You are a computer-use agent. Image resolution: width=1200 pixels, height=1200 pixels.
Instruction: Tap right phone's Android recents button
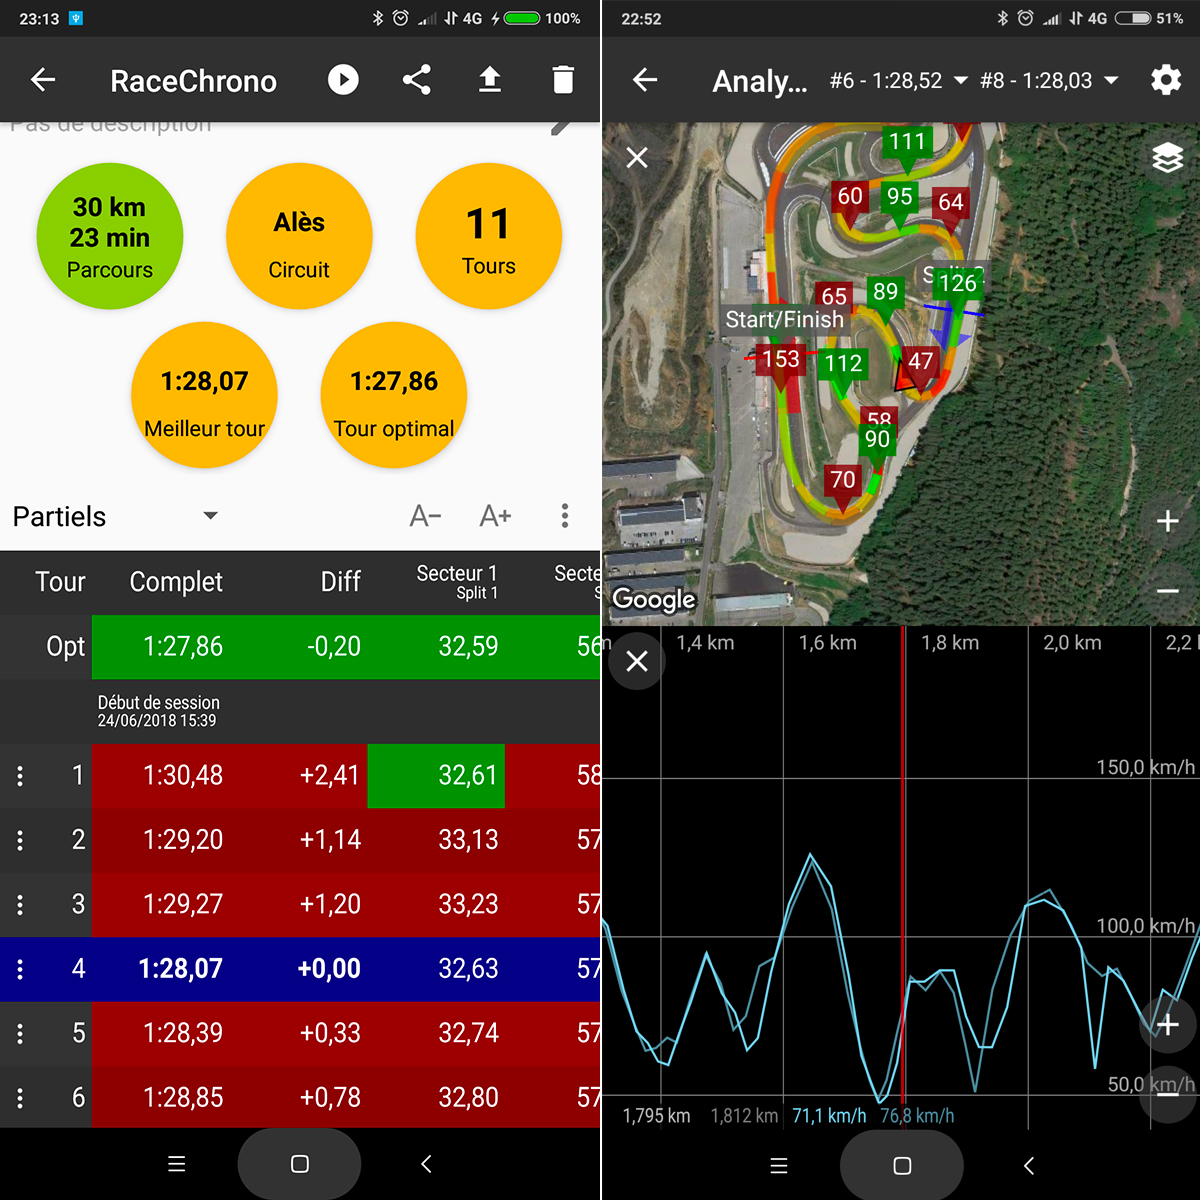(779, 1165)
